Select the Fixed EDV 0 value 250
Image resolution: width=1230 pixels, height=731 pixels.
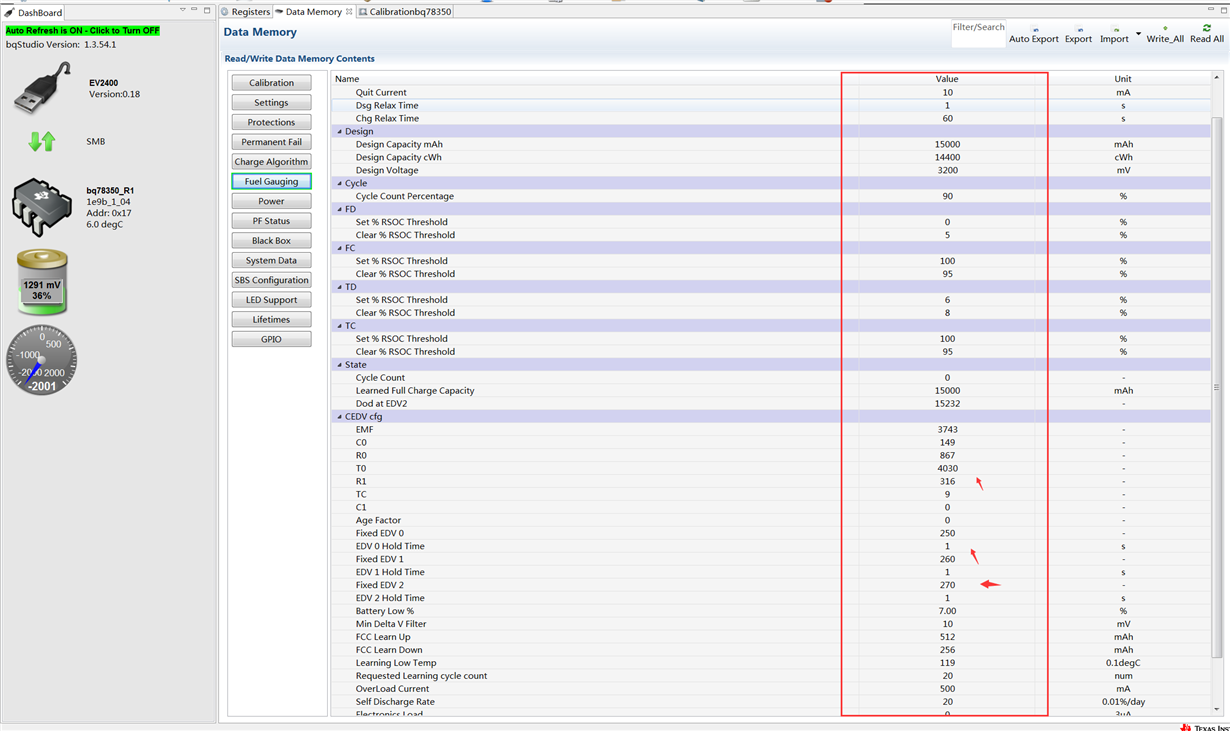point(947,534)
